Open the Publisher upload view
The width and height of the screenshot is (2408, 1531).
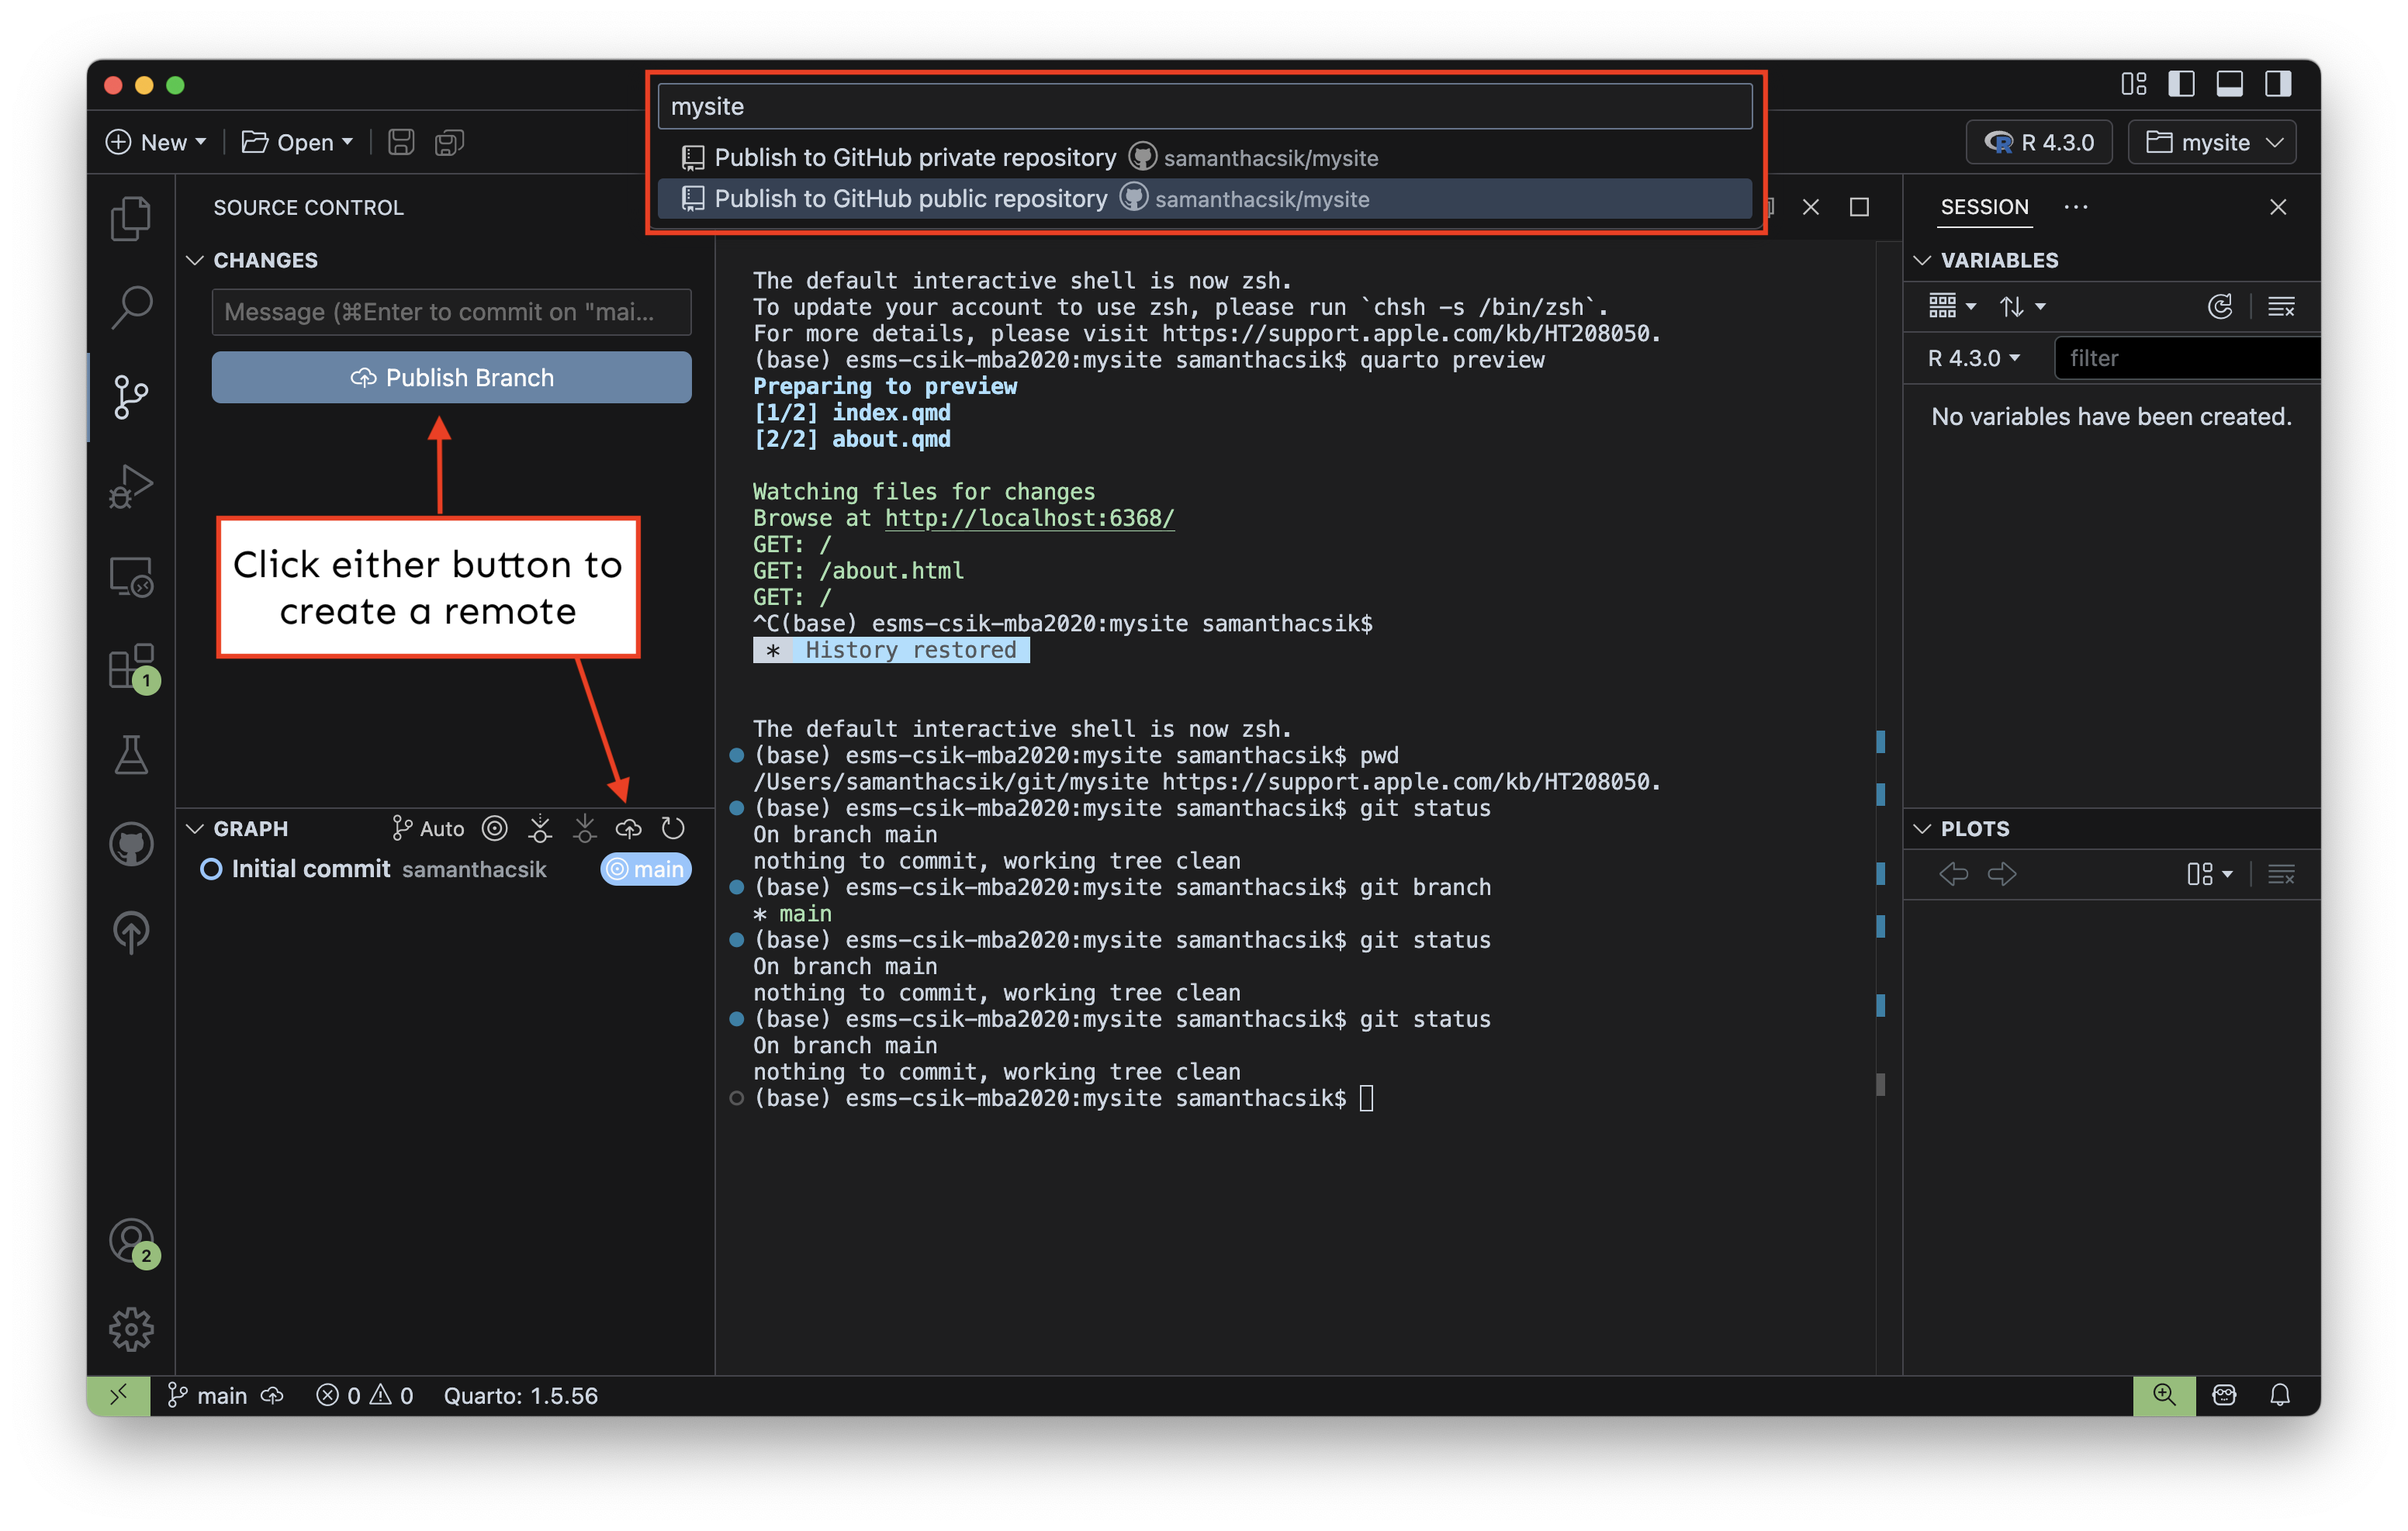131,933
